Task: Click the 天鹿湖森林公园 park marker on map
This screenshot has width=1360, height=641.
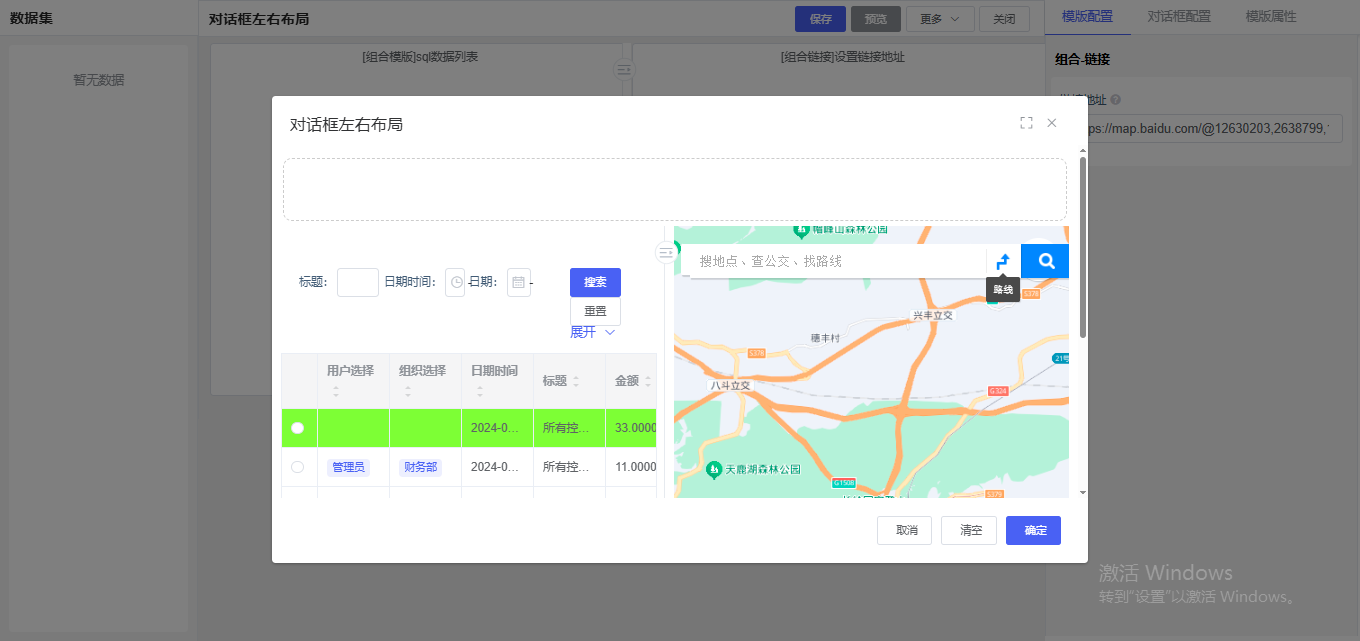Action: tap(714, 469)
